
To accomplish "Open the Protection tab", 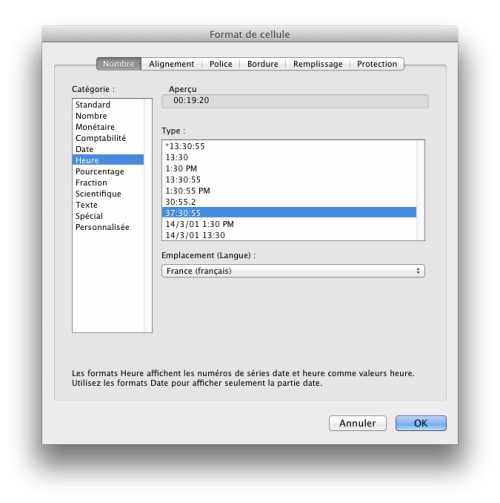I will coord(377,64).
